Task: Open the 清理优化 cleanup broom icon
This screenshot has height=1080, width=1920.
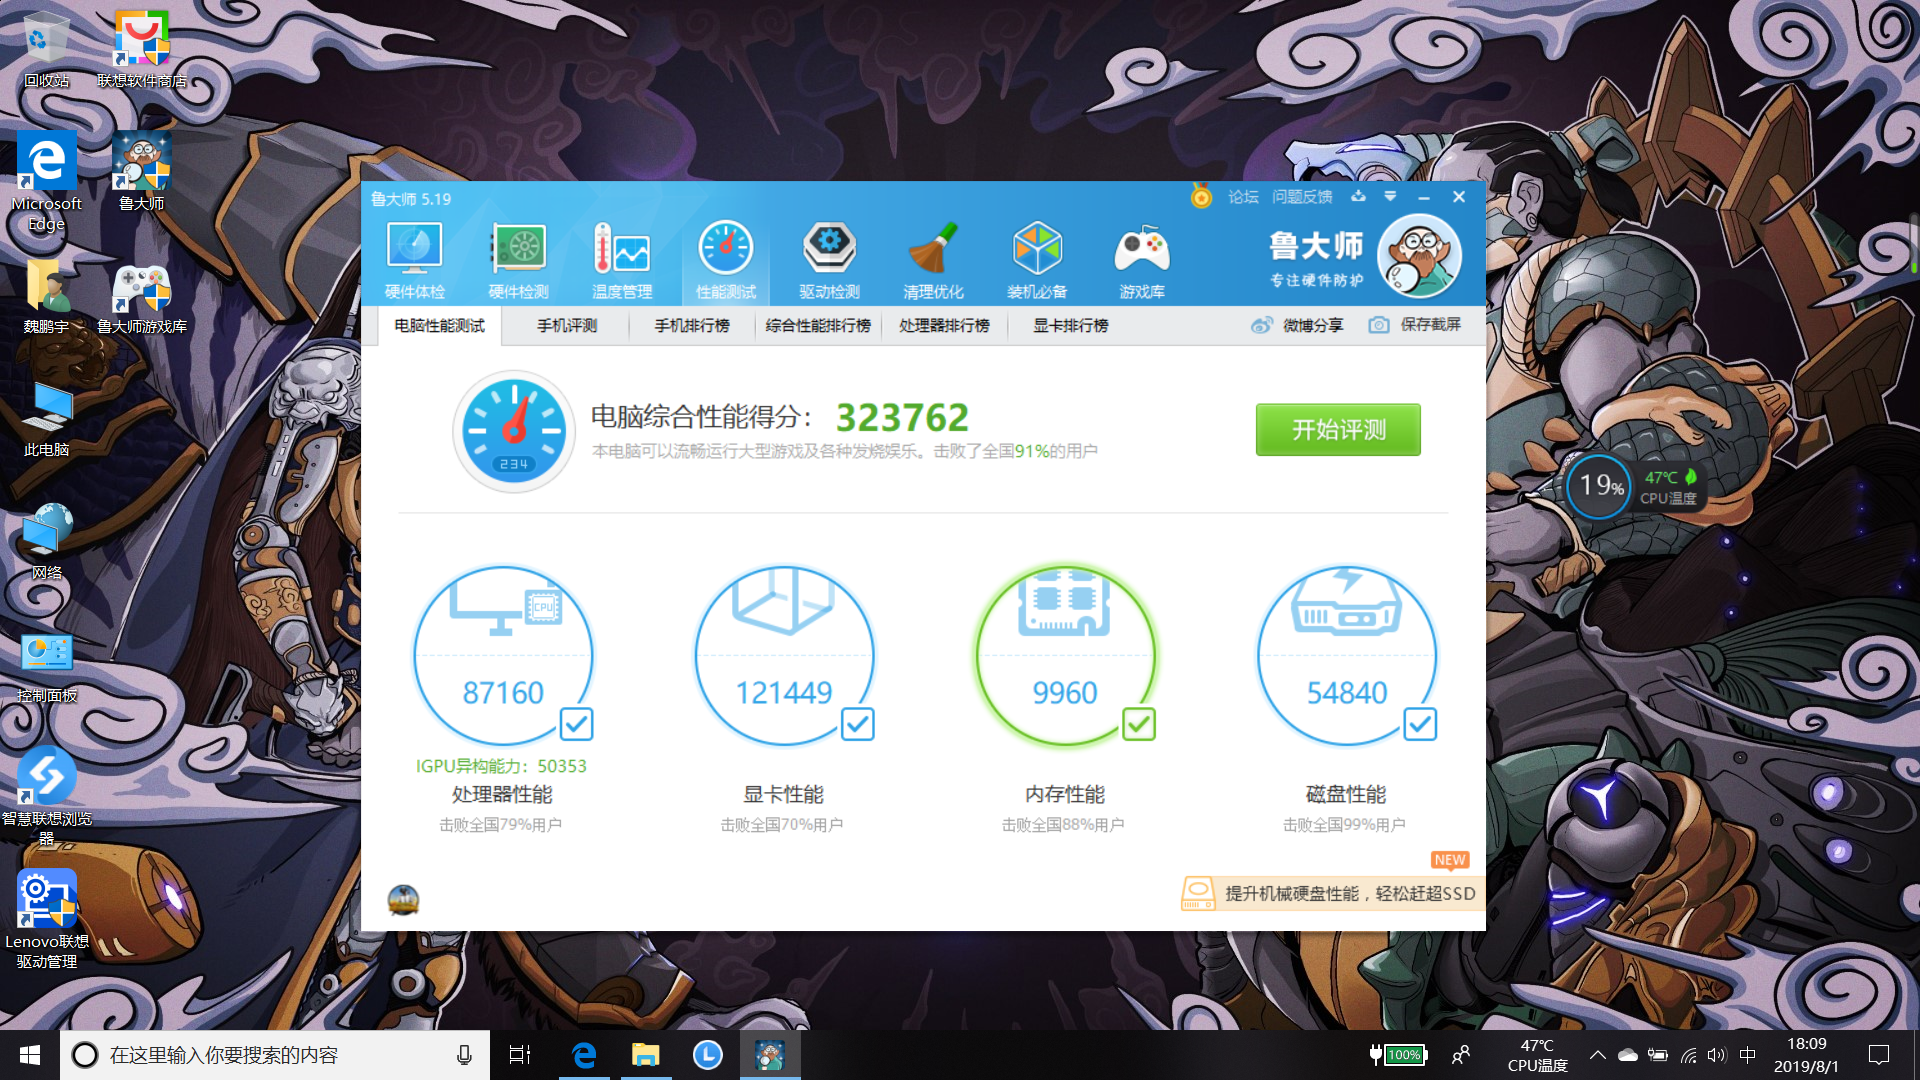Action: [933, 260]
